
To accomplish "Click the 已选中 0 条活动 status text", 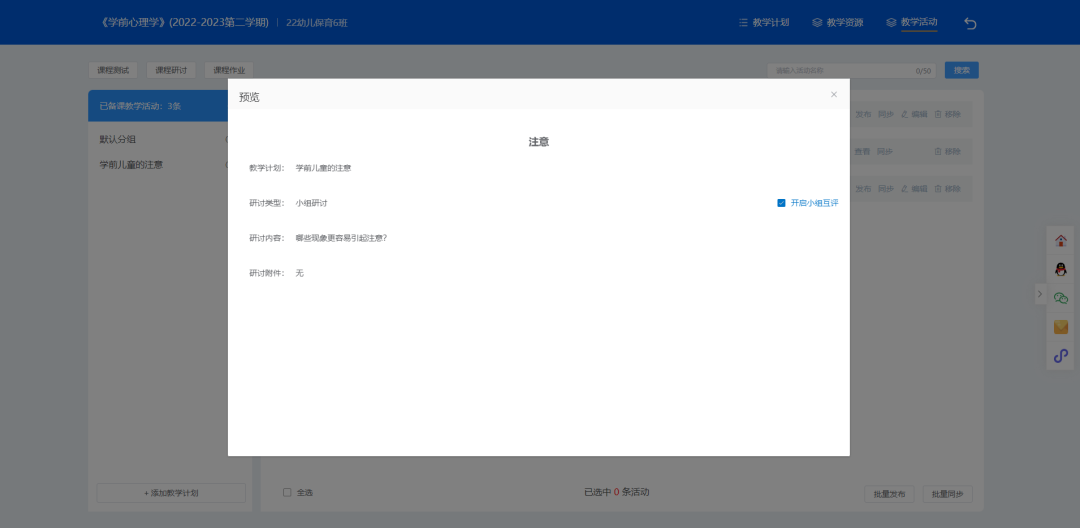I will click(616, 492).
